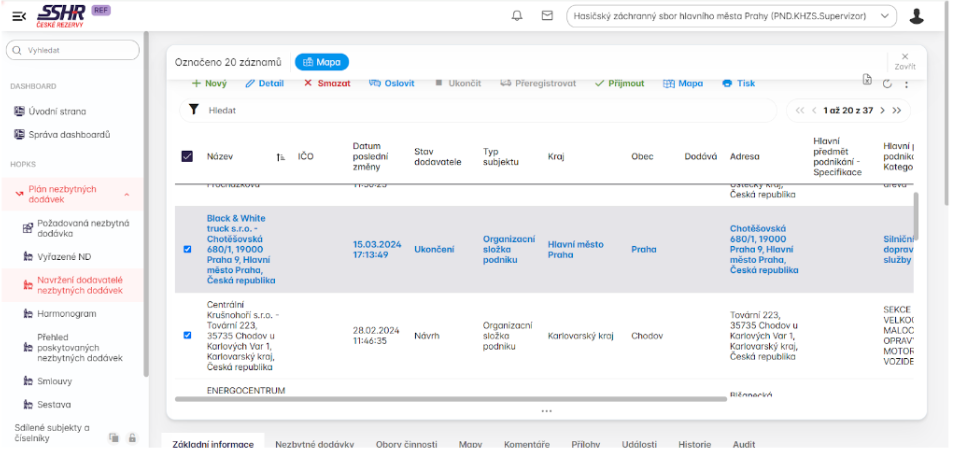
Task: Click the green Nový button
Action: pos(209,83)
